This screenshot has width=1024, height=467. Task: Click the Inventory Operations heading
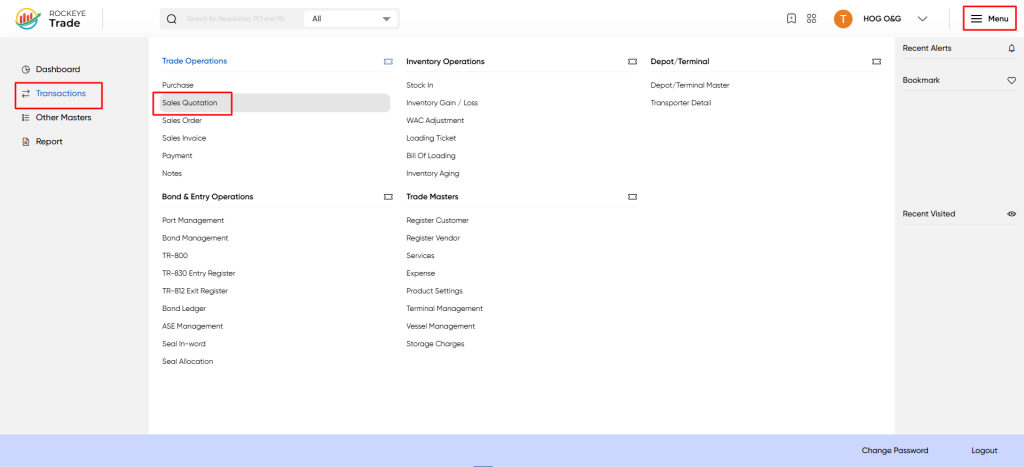pos(445,61)
